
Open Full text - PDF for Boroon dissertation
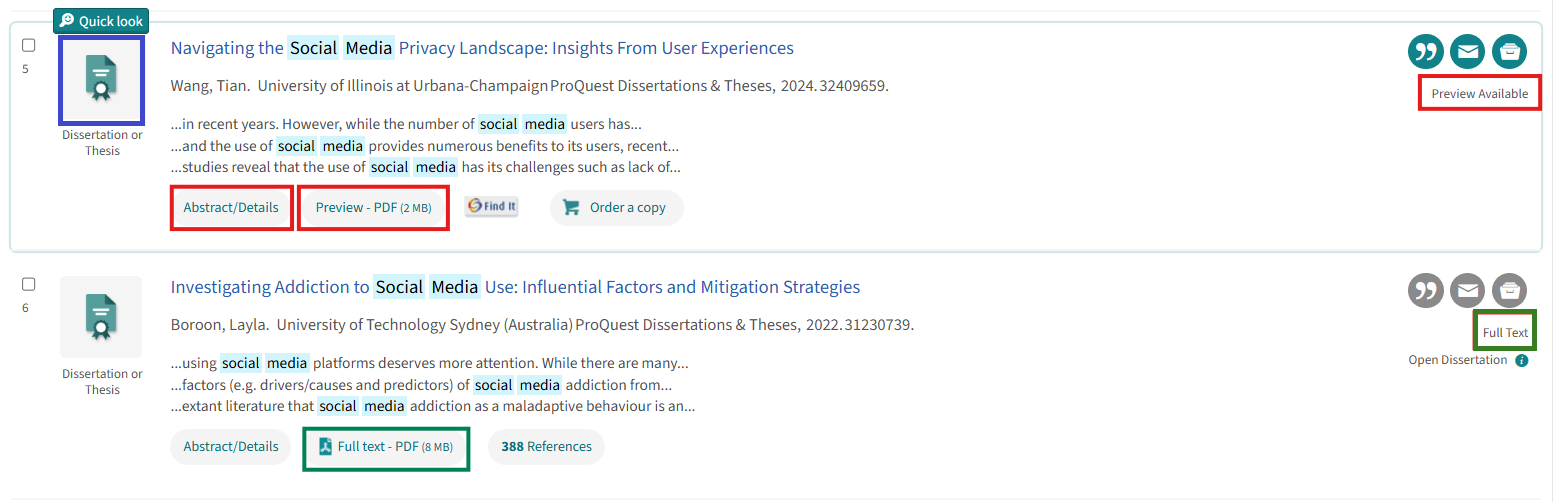(386, 447)
